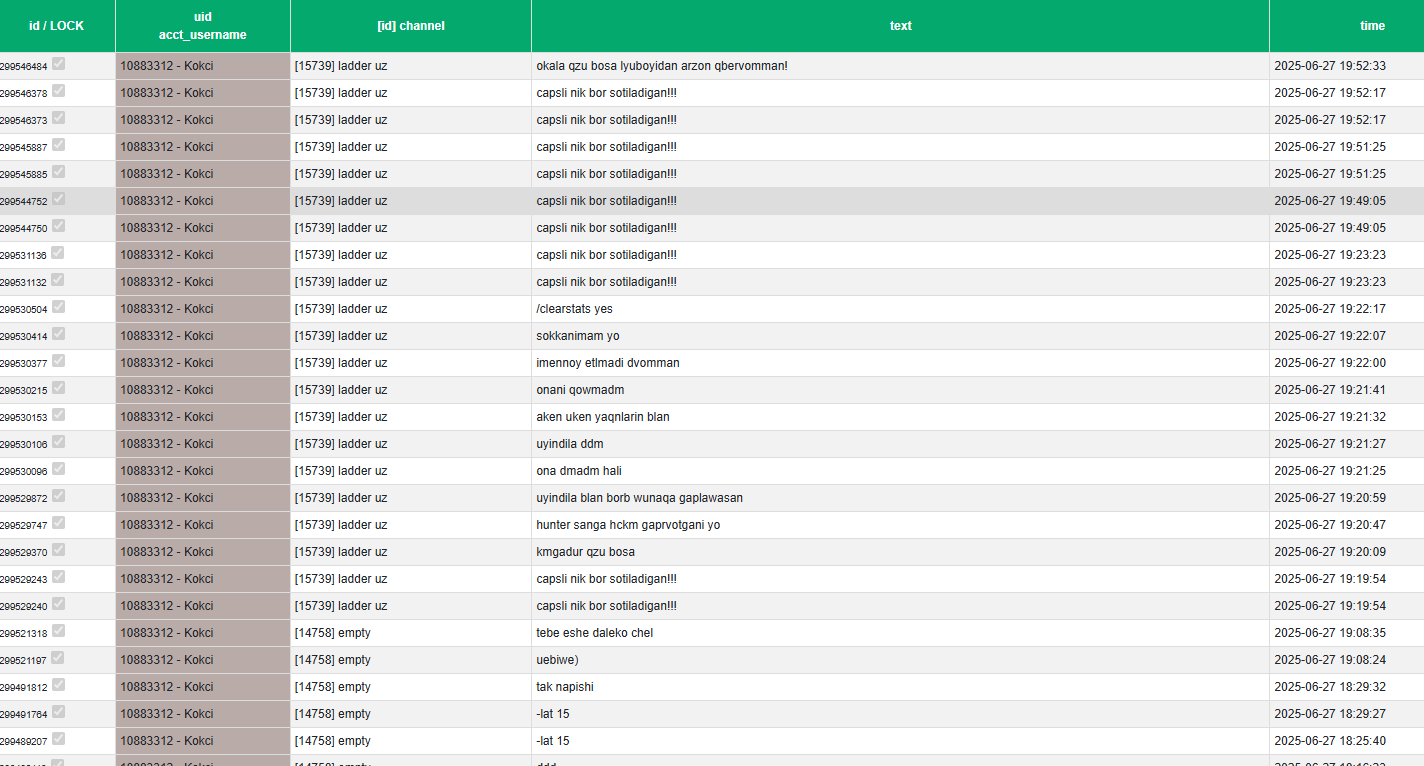
Task: Click the 'kmgadur qzu bosa' message
Action: (x=586, y=552)
